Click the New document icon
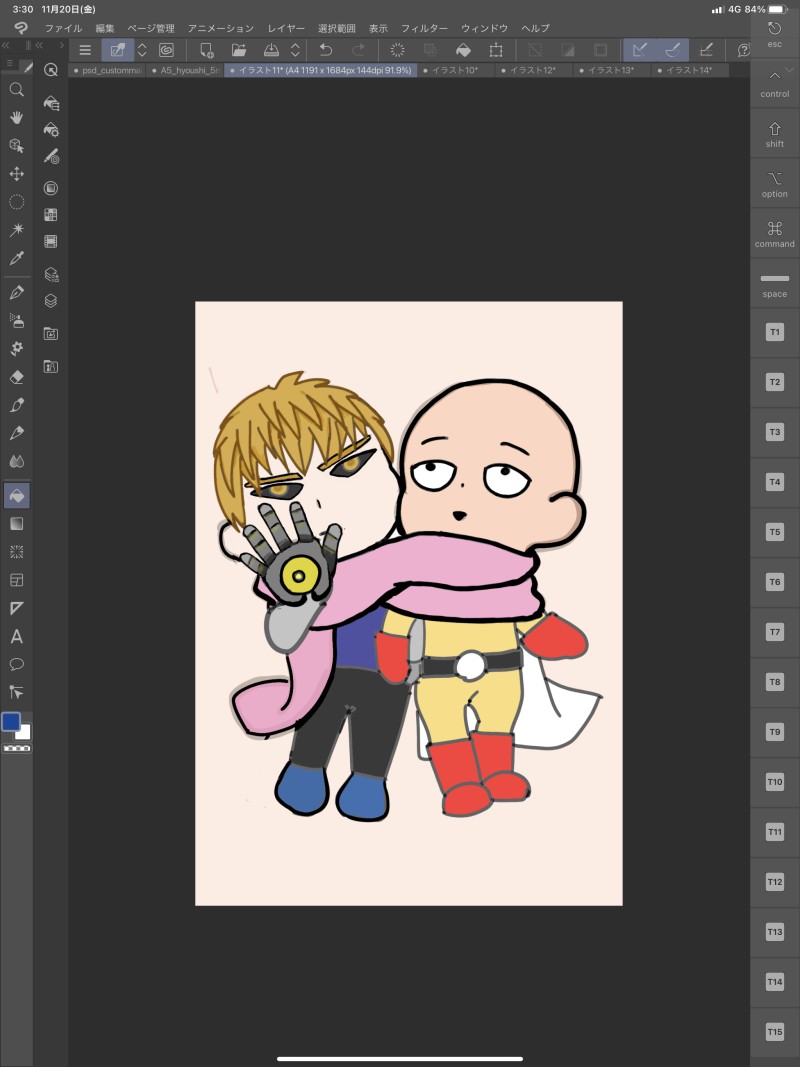 [x=206, y=50]
